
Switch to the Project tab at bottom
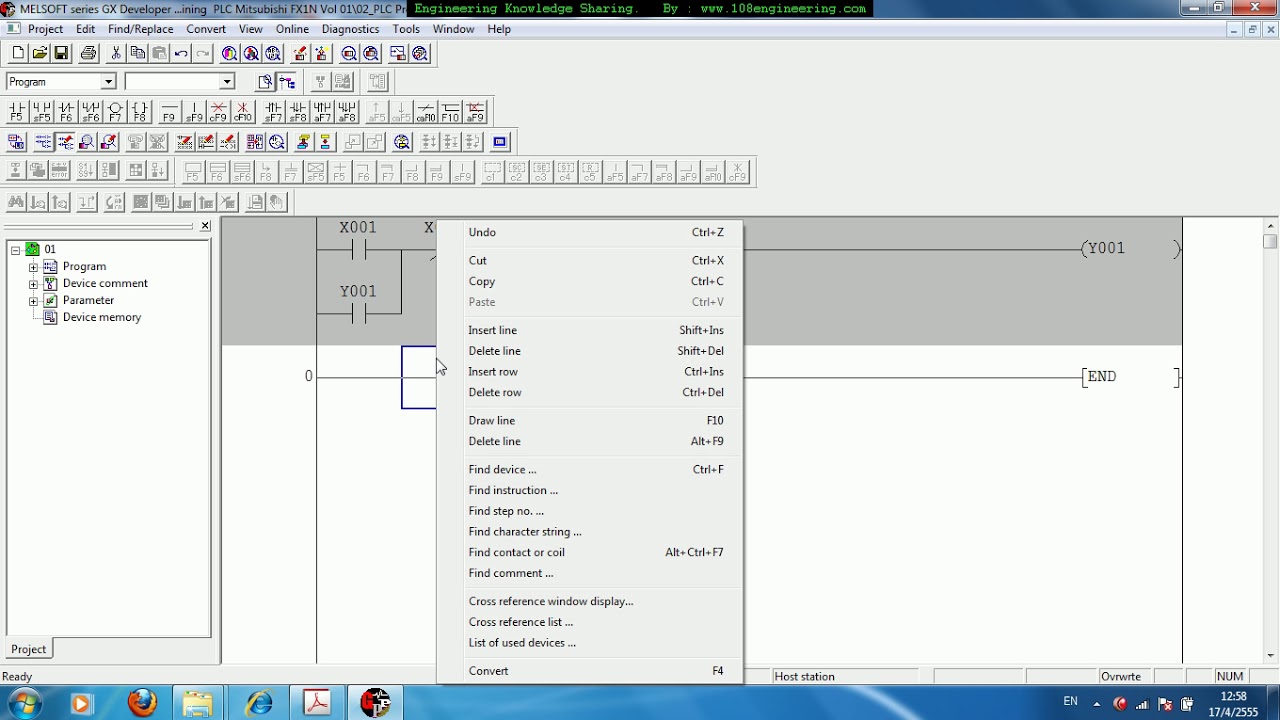coord(28,649)
